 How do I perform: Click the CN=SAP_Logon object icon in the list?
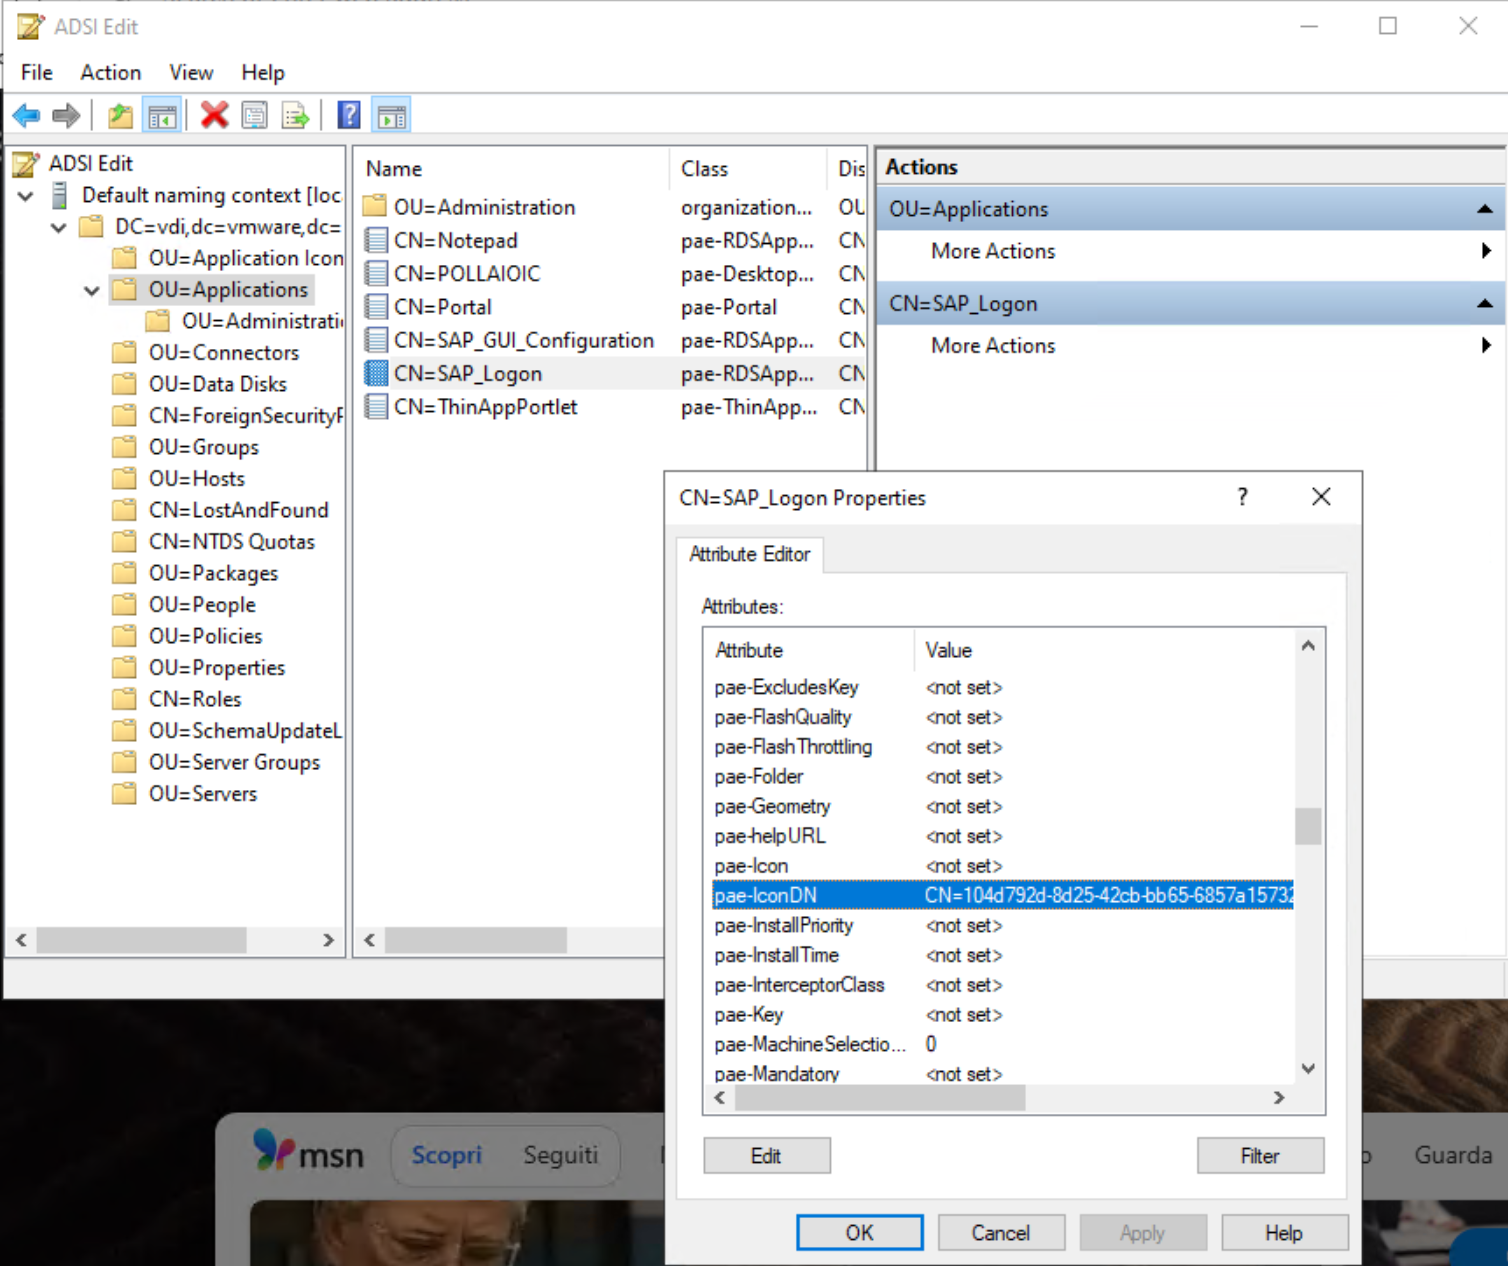376,373
